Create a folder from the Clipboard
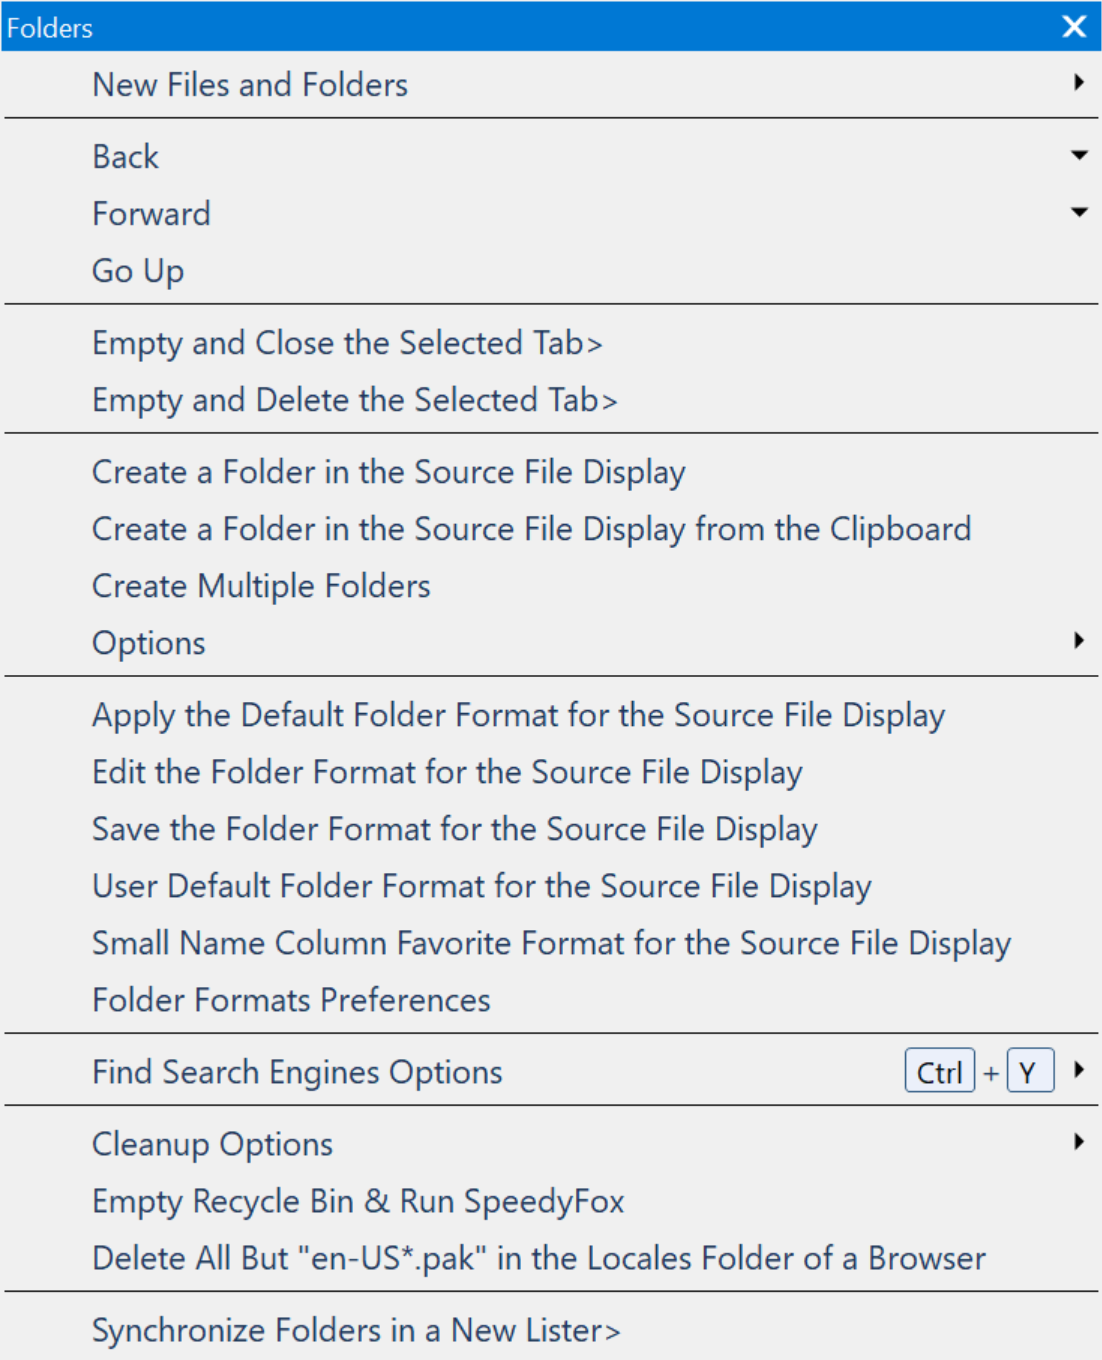The image size is (1102, 1360). click(531, 529)
